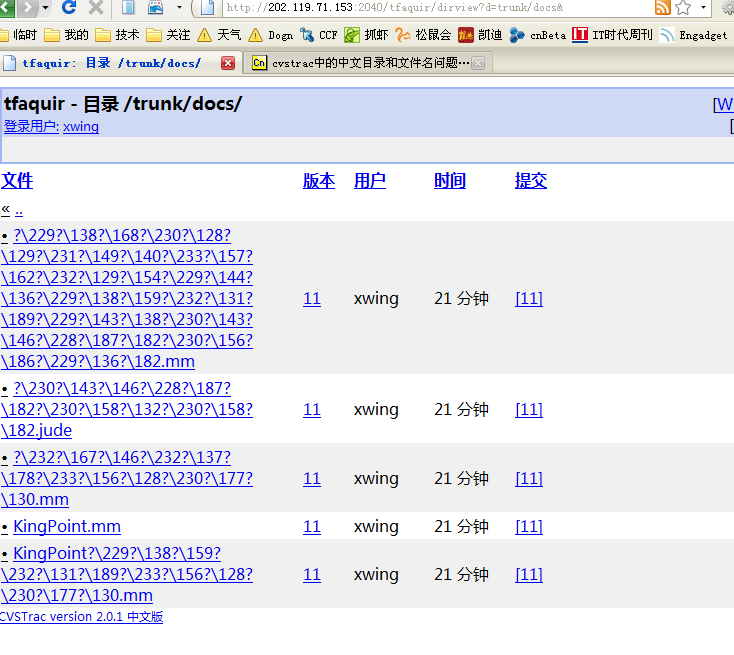Click the stop loading X icon
Screen dimensions: 734x655
click(x=96, y=8)
